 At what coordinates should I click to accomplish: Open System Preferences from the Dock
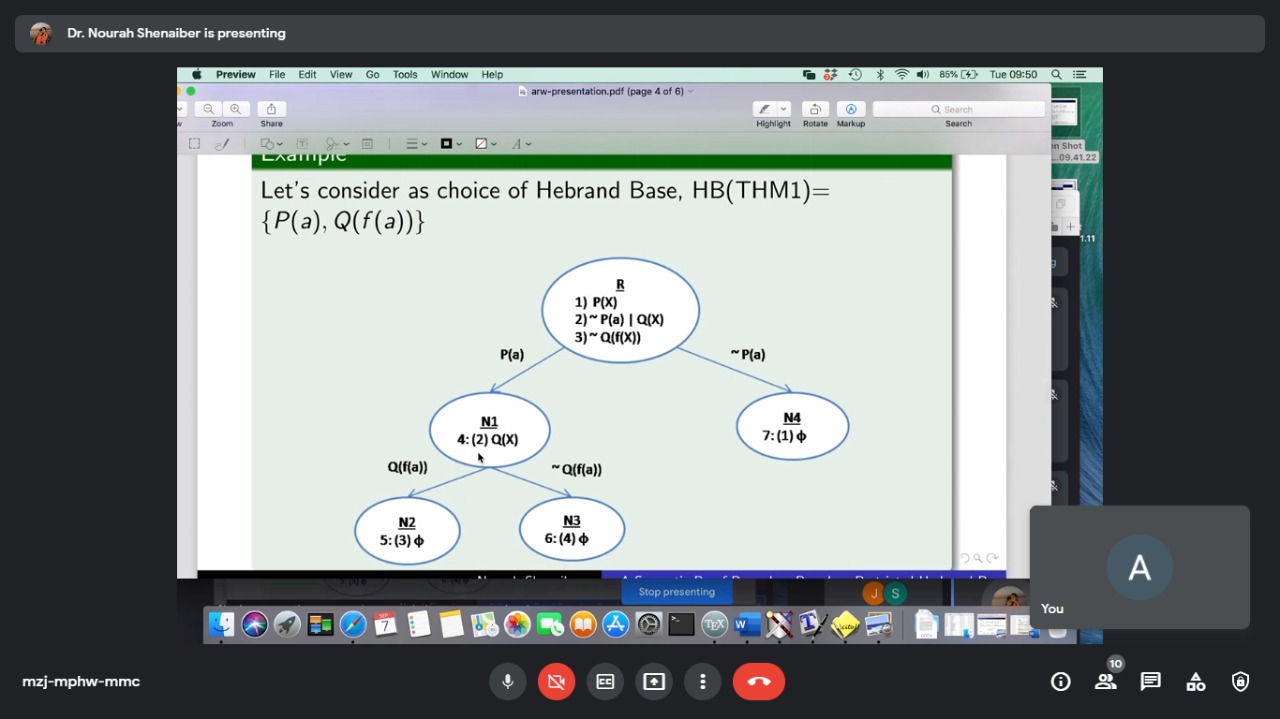coord(649,624)
